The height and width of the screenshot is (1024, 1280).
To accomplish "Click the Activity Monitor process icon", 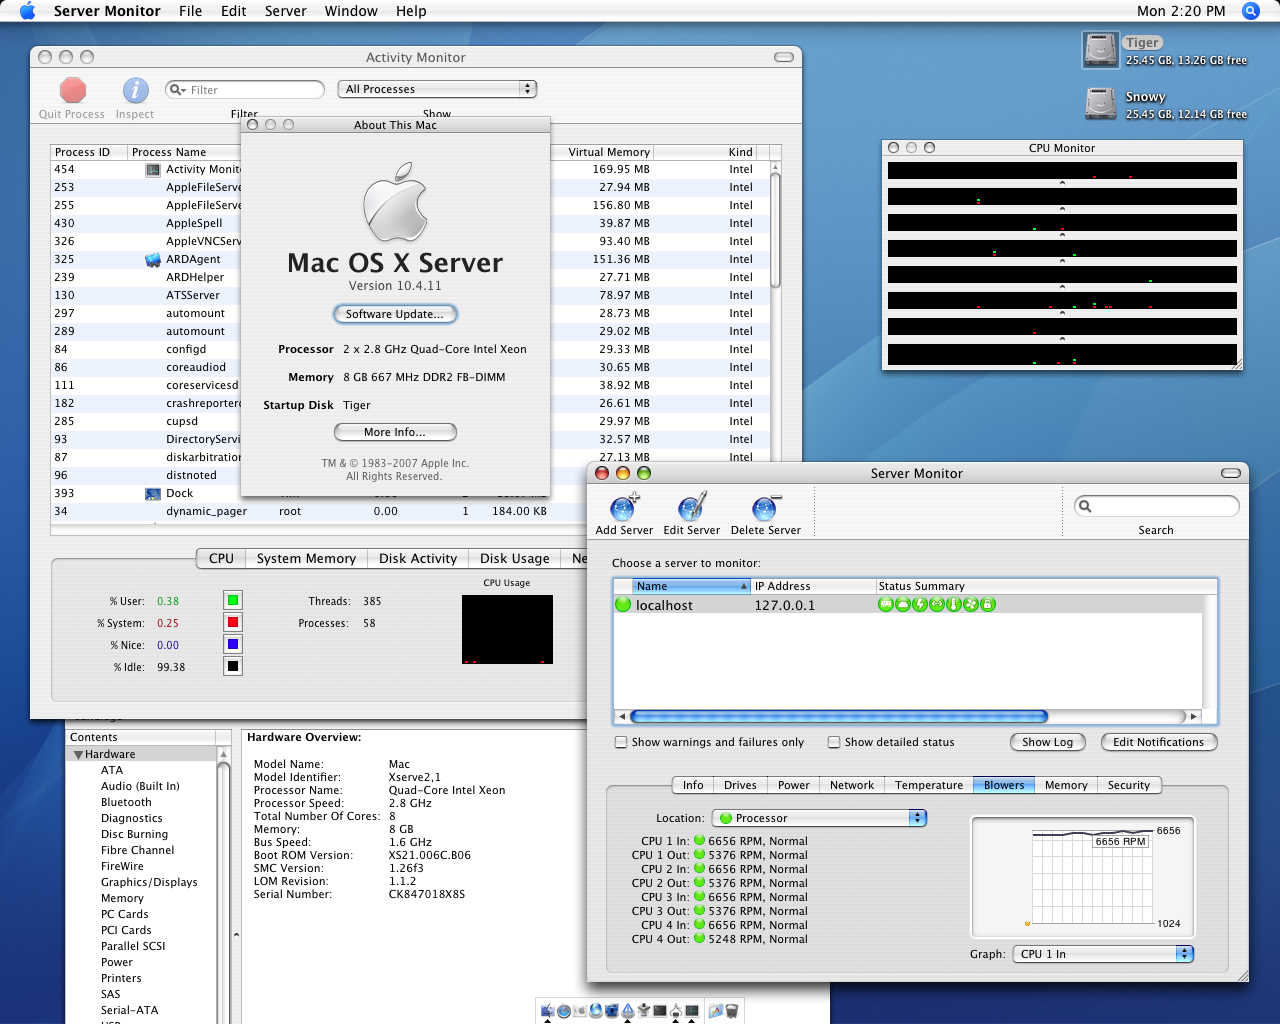I will pyautogui.click(x=153, y=170).
